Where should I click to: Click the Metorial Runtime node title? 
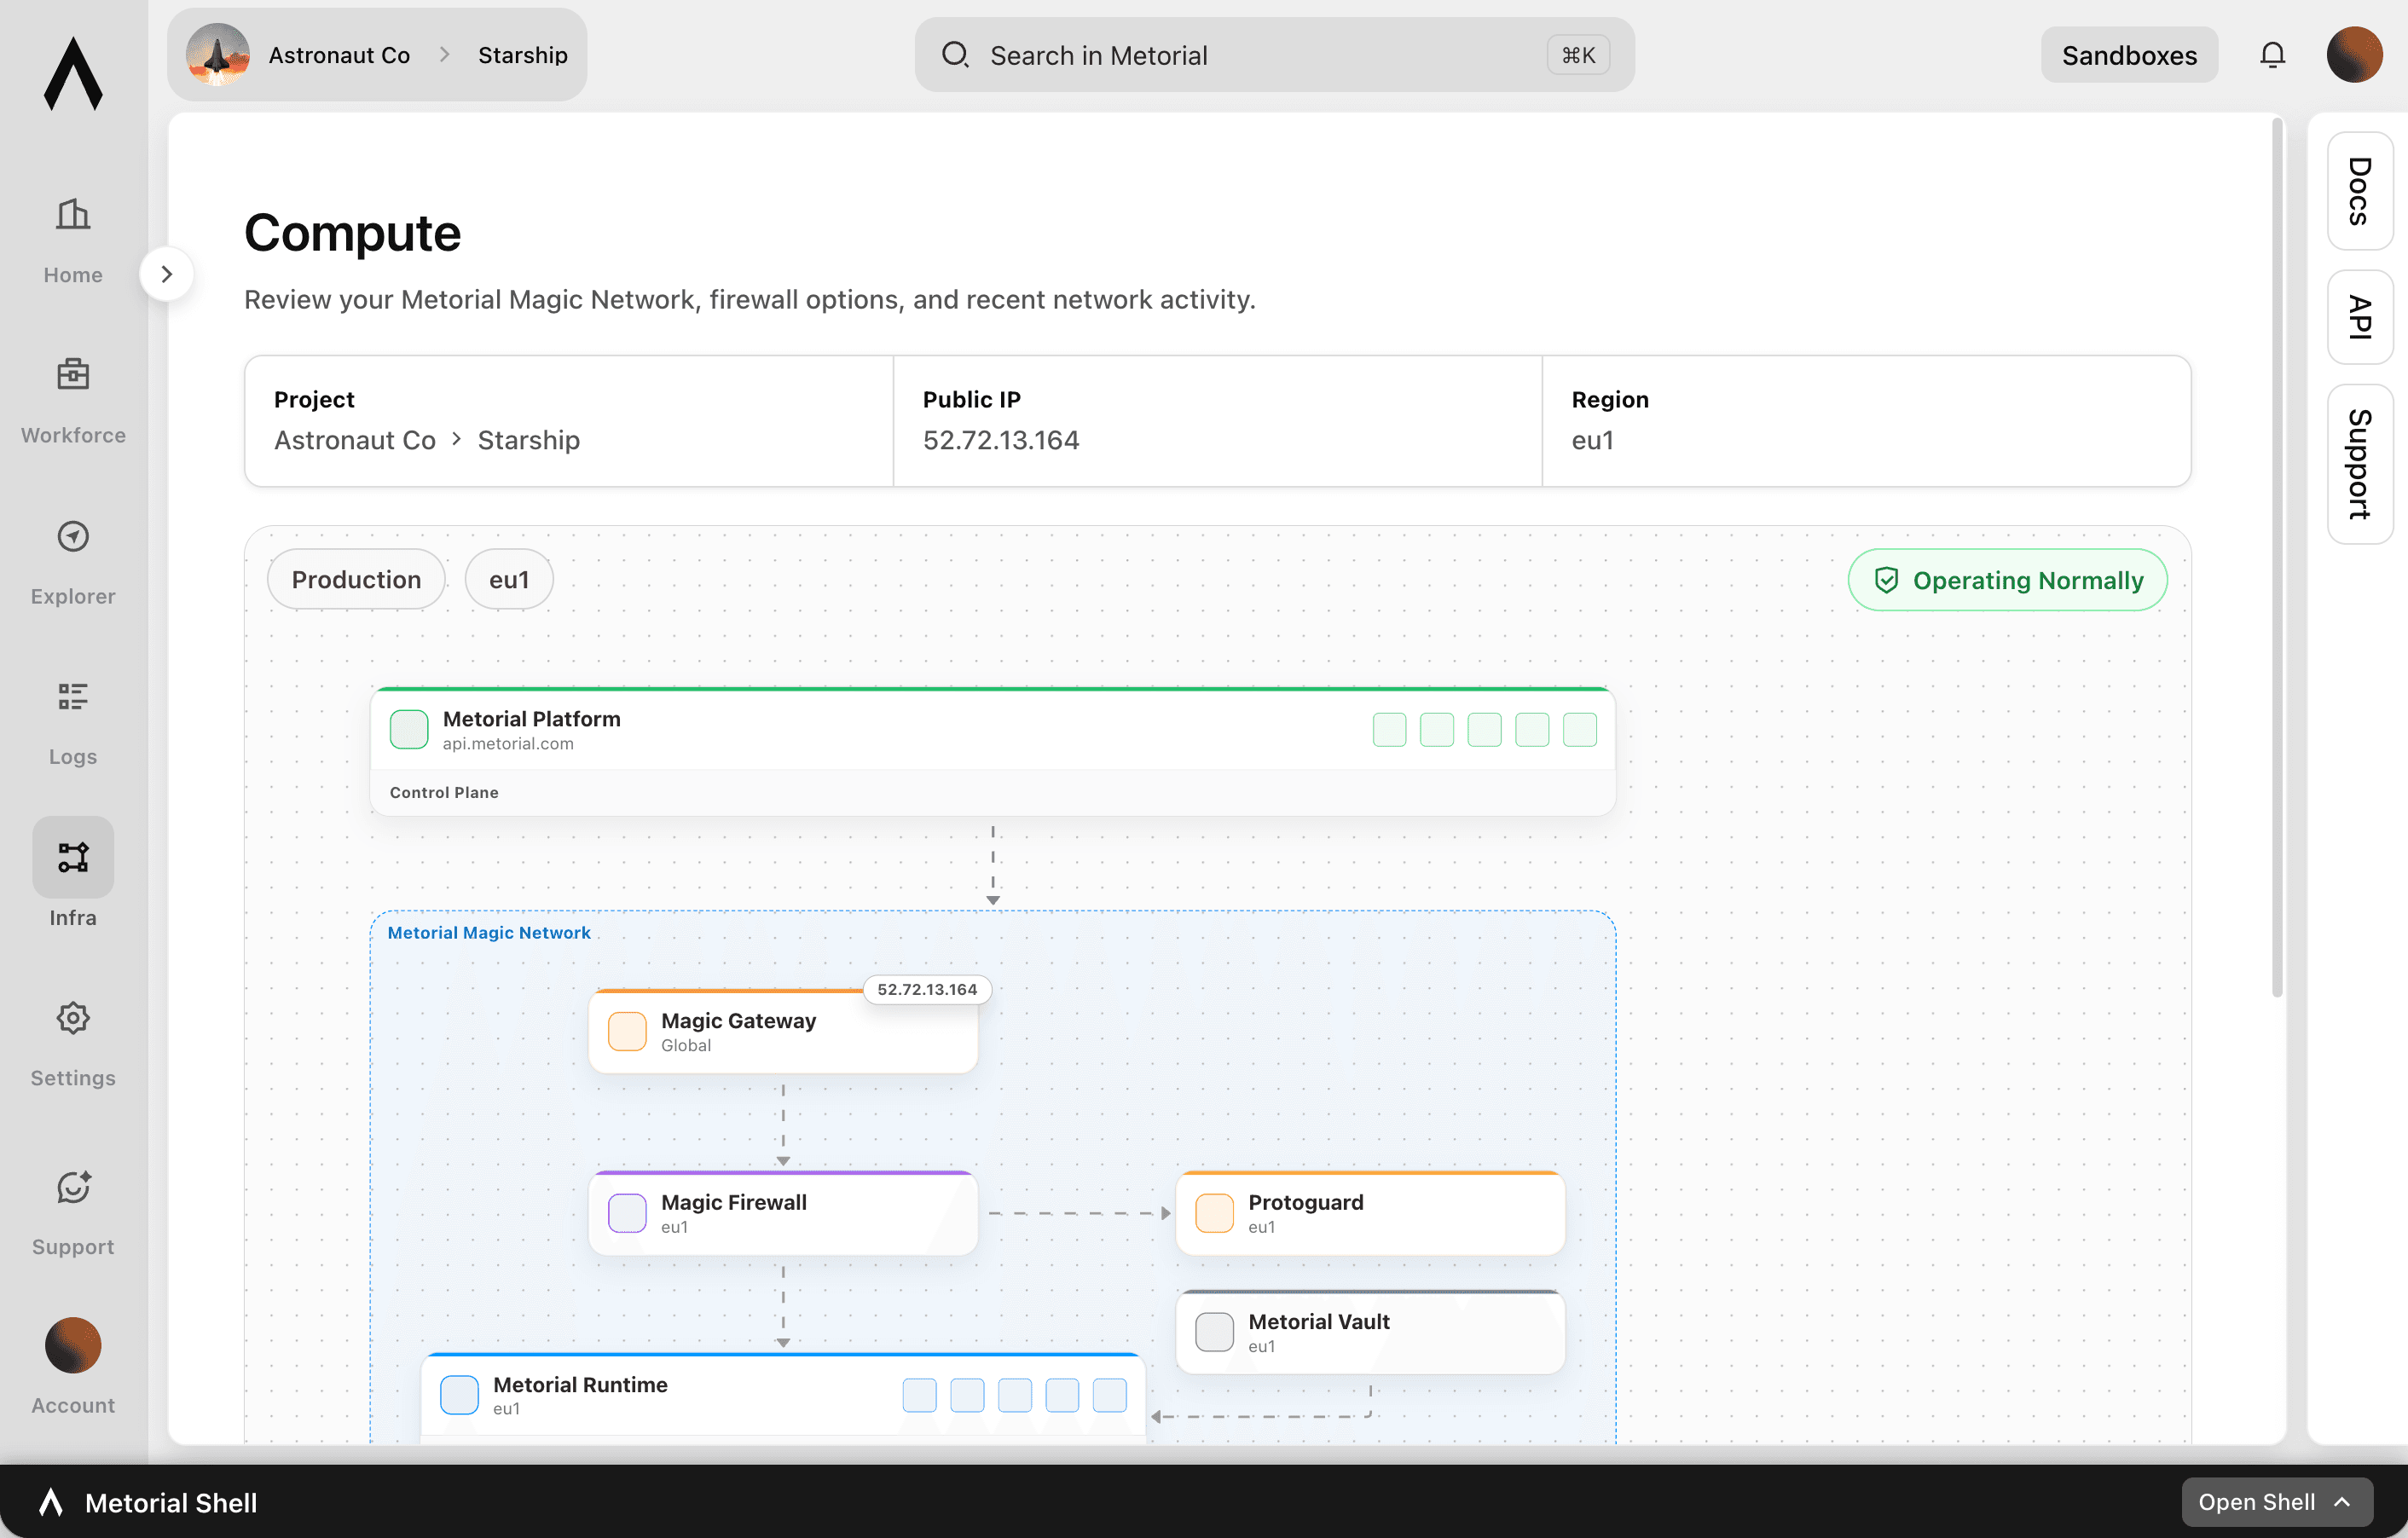click(x=580, y=1384)
